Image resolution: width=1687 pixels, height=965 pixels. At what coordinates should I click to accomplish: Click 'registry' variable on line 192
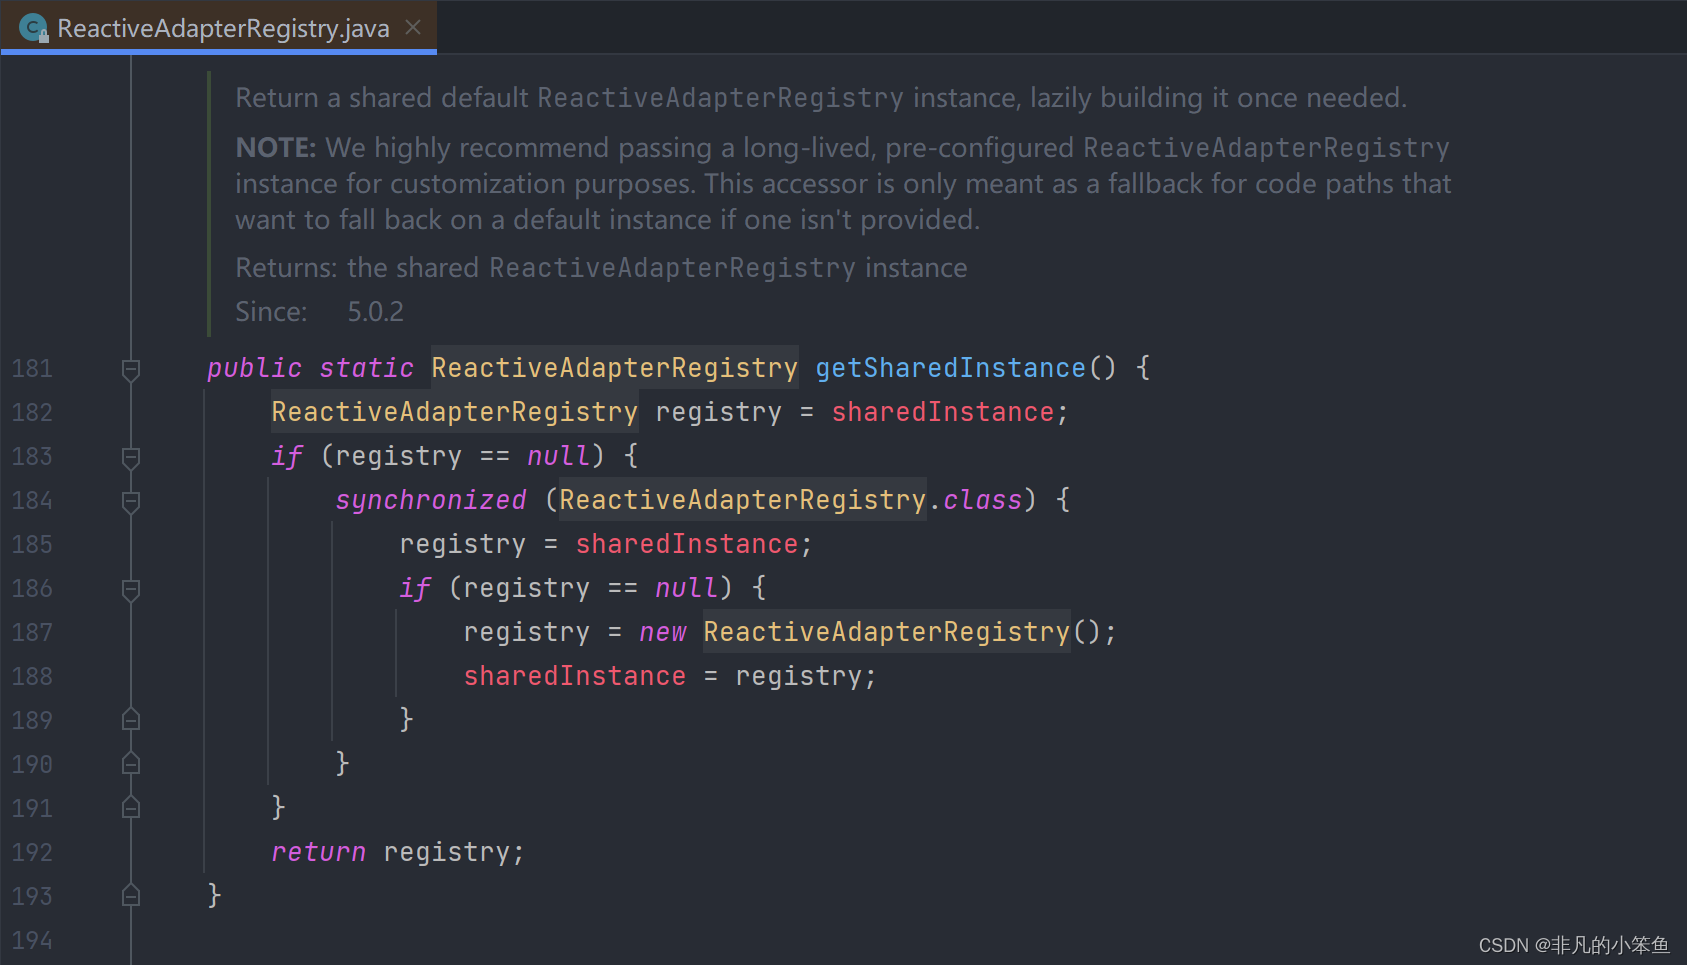446,852
